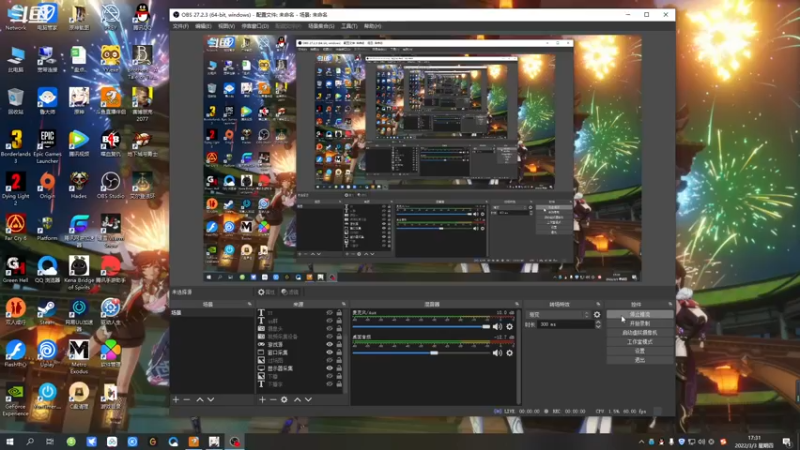
Task: Mute the 桌面音频 speaker icon
Action: point(497,353)
